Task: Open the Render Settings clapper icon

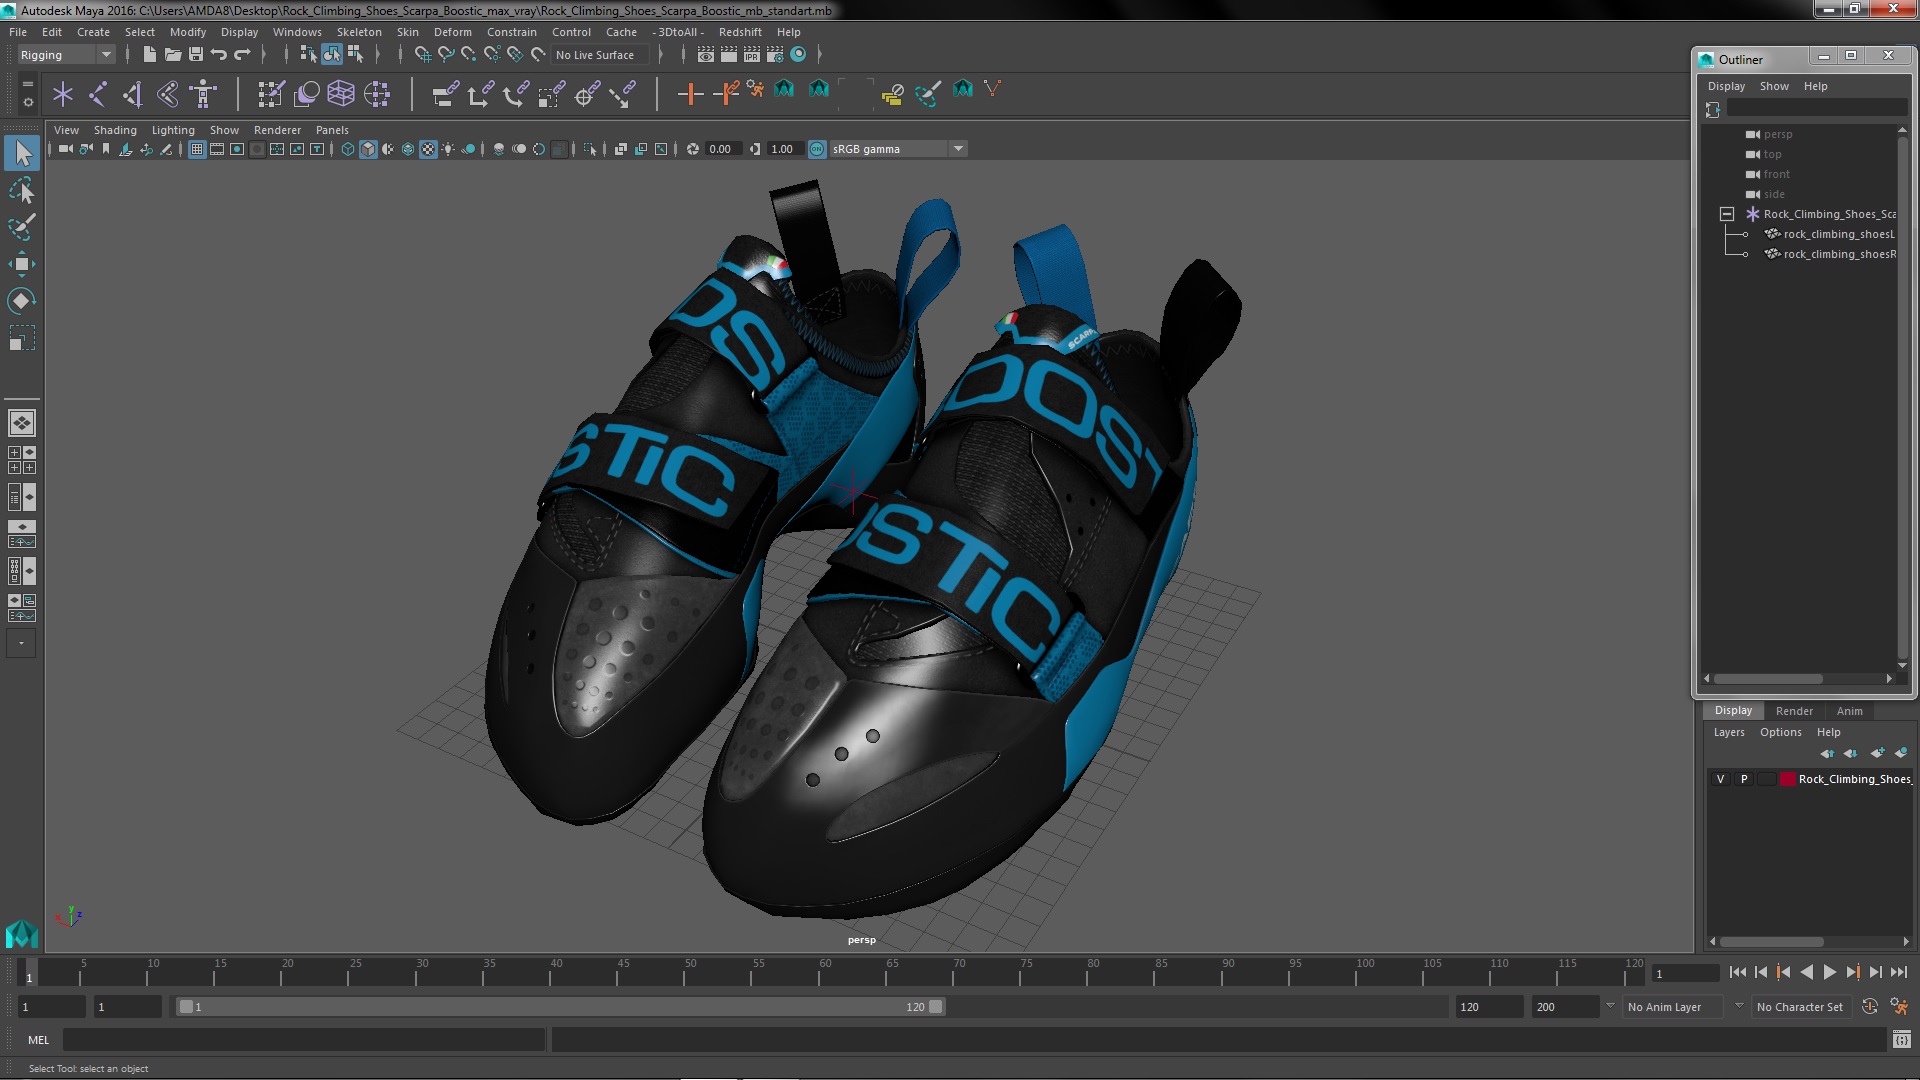Action: click(x=775, y=55)
